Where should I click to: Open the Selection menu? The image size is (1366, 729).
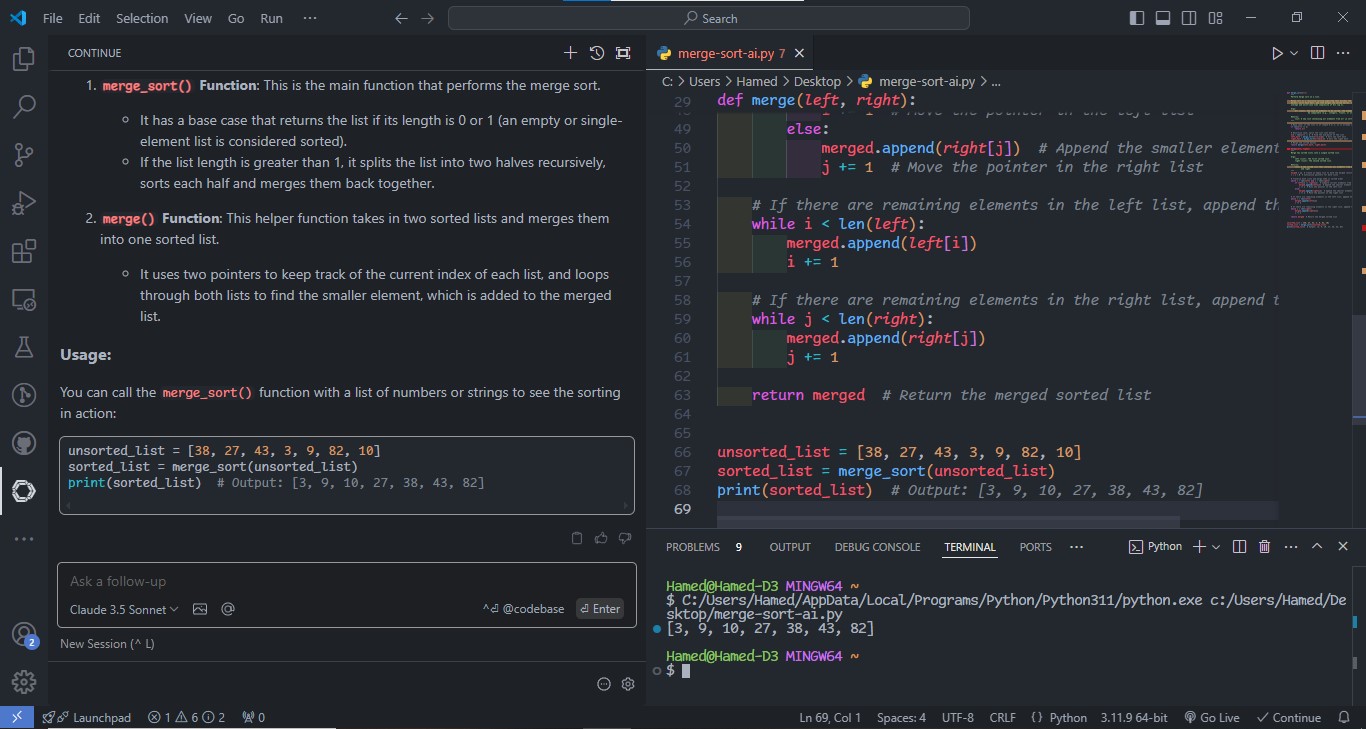click(x=142, y=18)
